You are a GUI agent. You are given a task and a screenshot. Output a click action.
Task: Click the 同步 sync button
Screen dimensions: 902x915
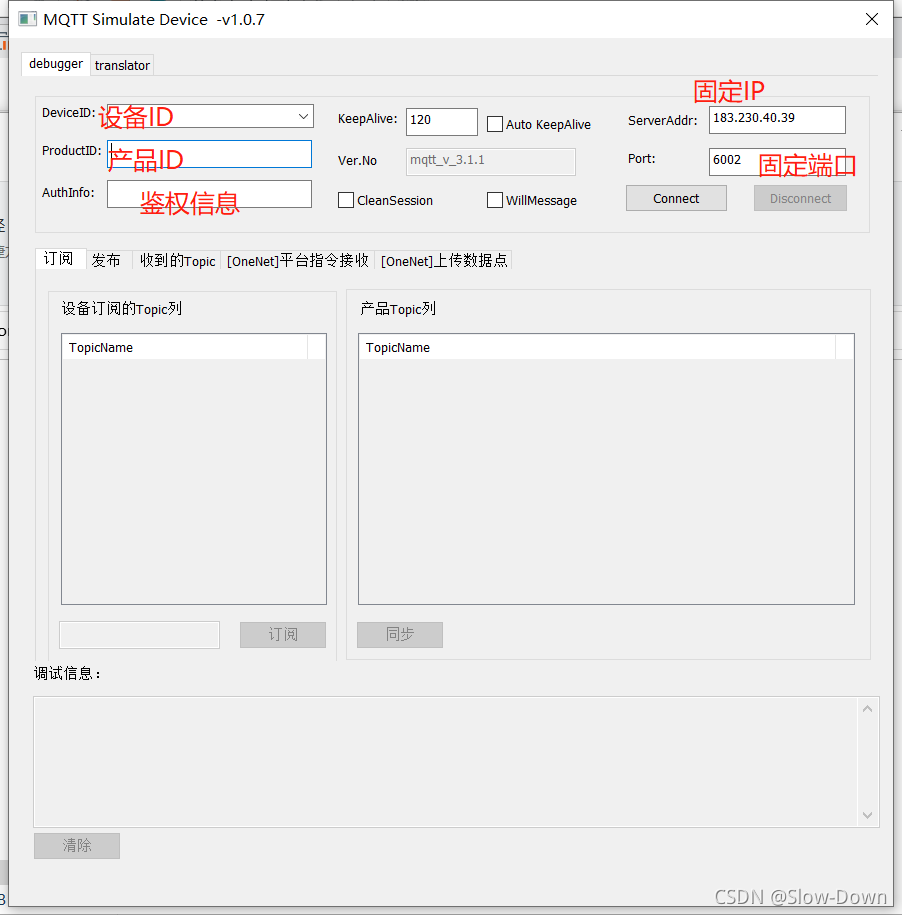pos(399,634)
